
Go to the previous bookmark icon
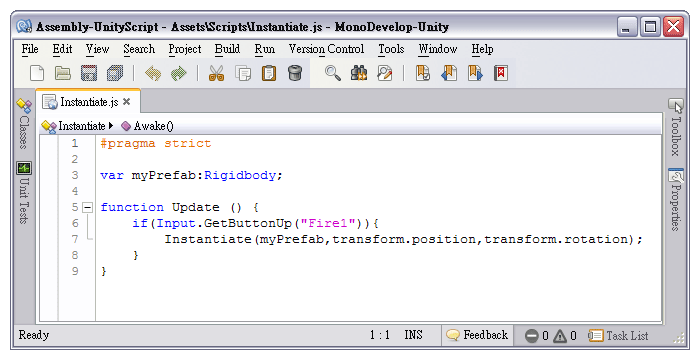(x=449, y=73)
